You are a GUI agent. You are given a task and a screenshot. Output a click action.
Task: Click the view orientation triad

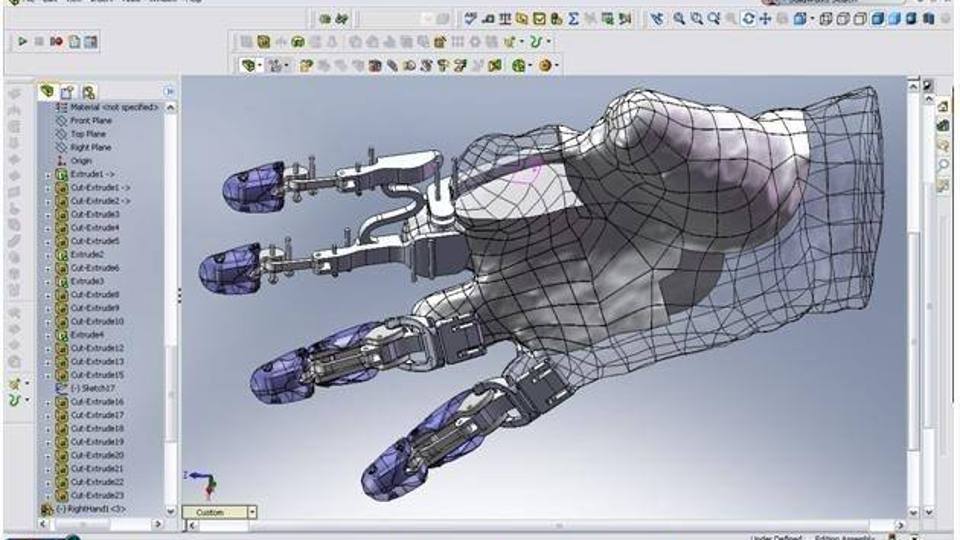[x=203, y=483]
